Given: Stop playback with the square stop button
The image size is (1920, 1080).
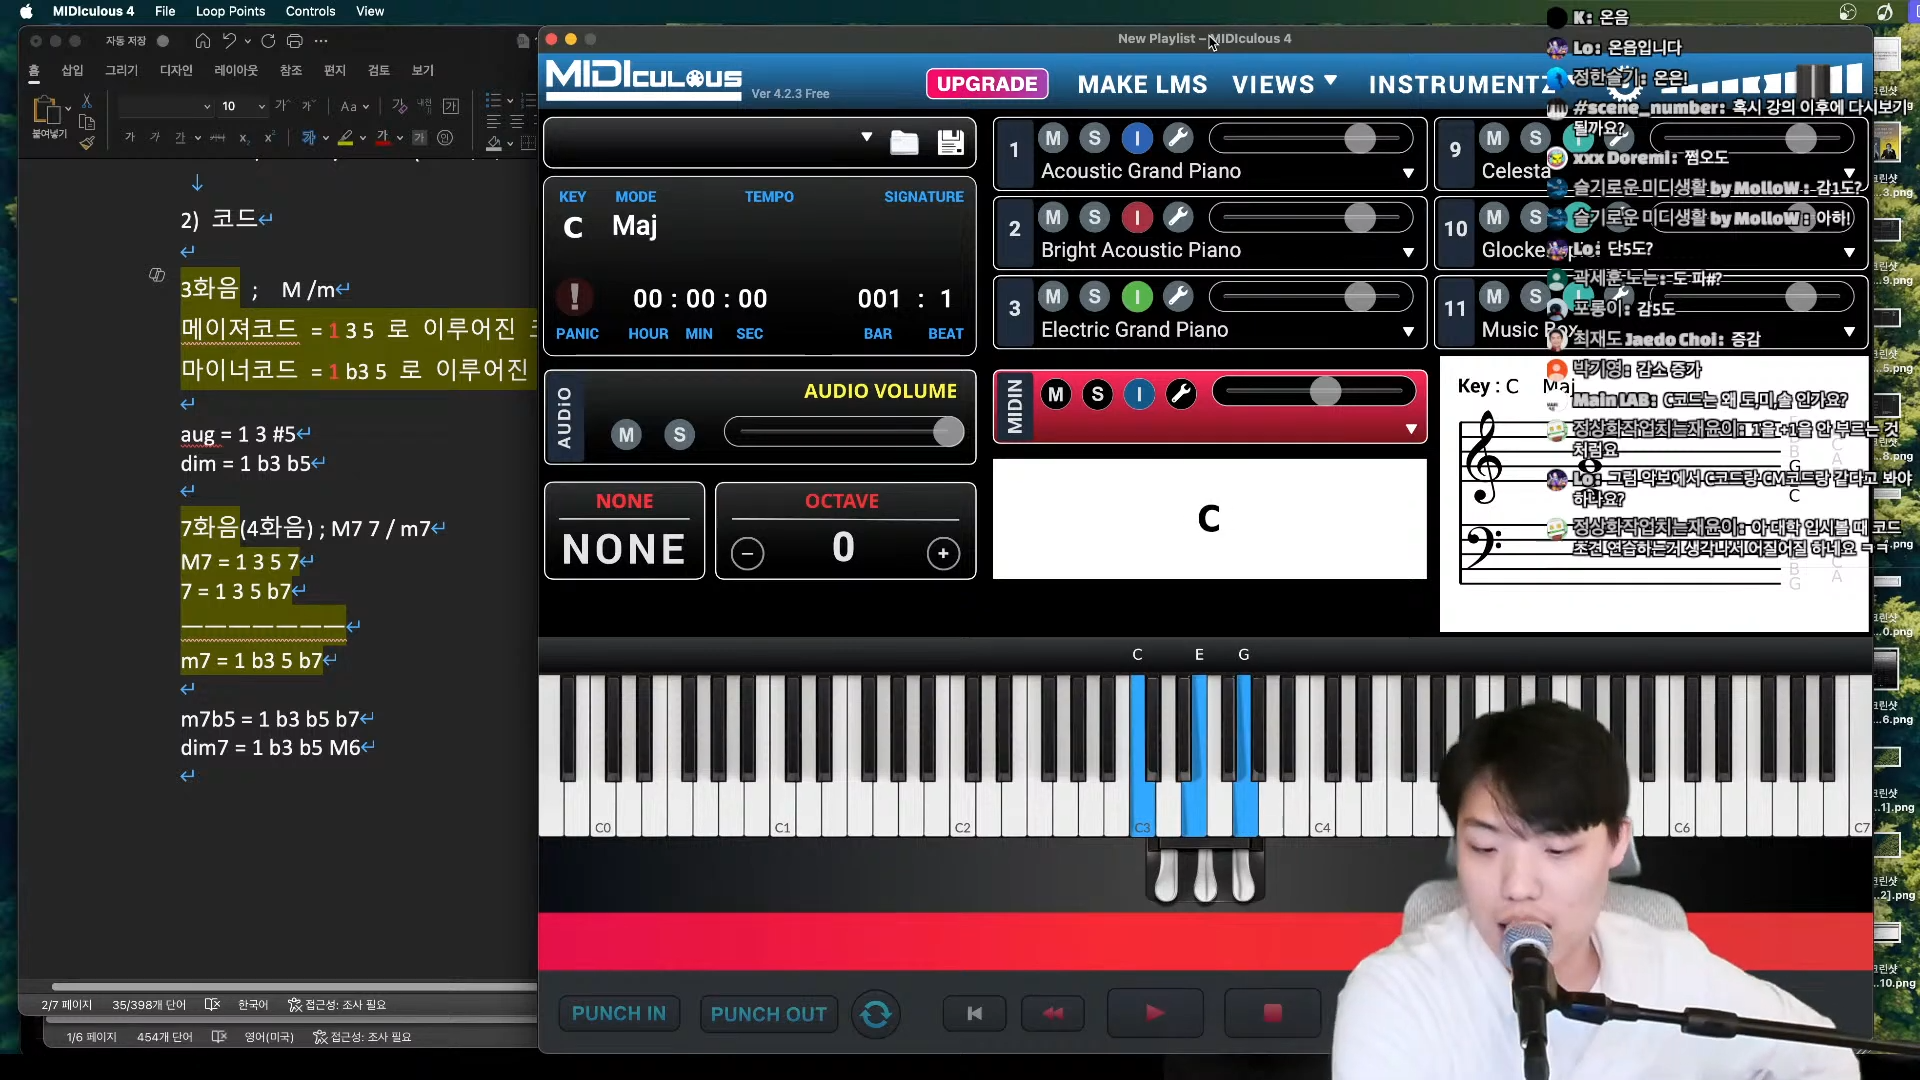Looking at the screenshot, I should 1272,1013.
